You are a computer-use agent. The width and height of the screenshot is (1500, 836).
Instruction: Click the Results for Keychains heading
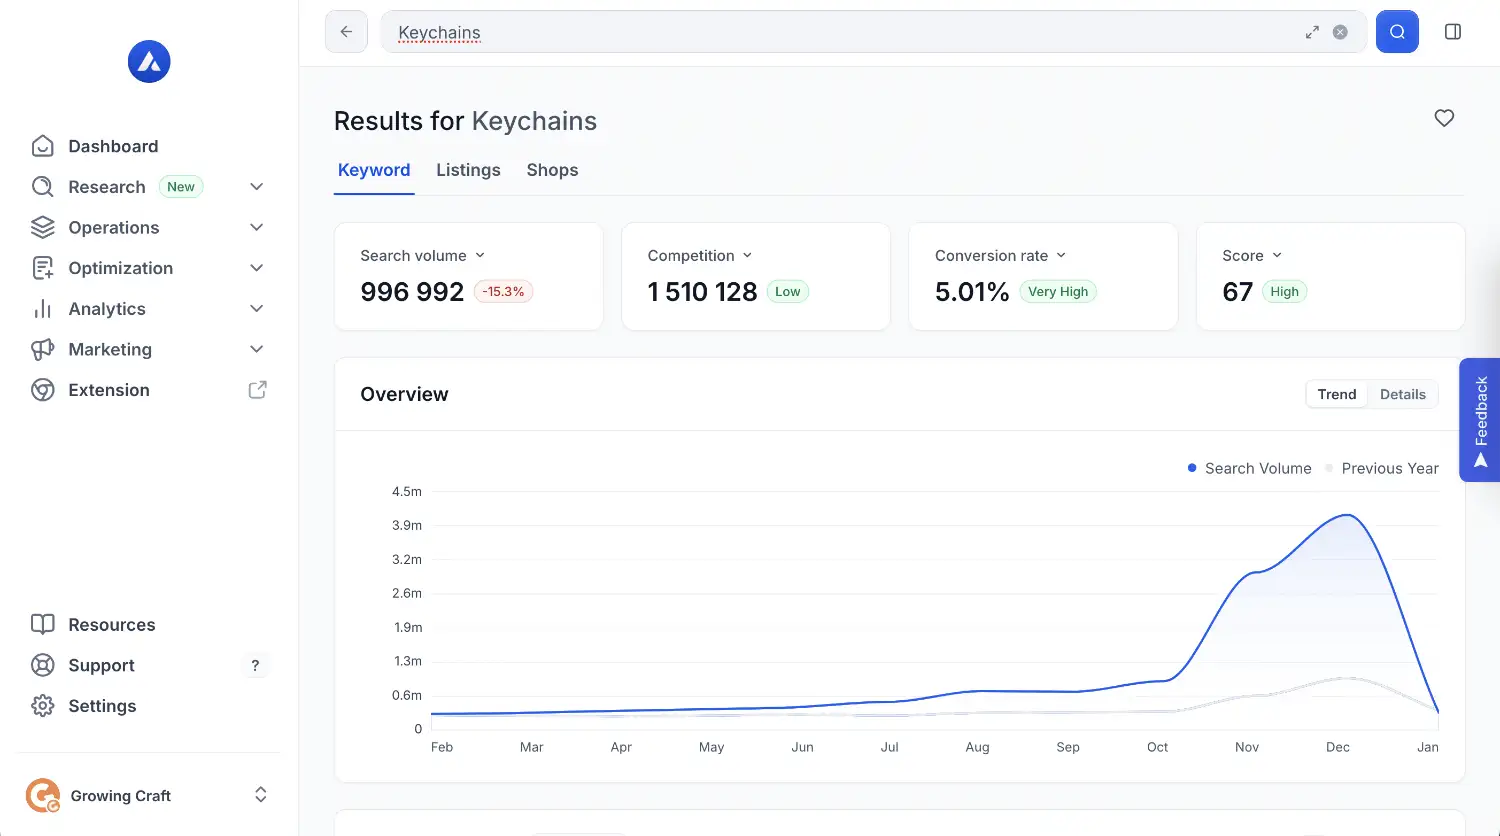pyautogui.click(x=465, y=121)
